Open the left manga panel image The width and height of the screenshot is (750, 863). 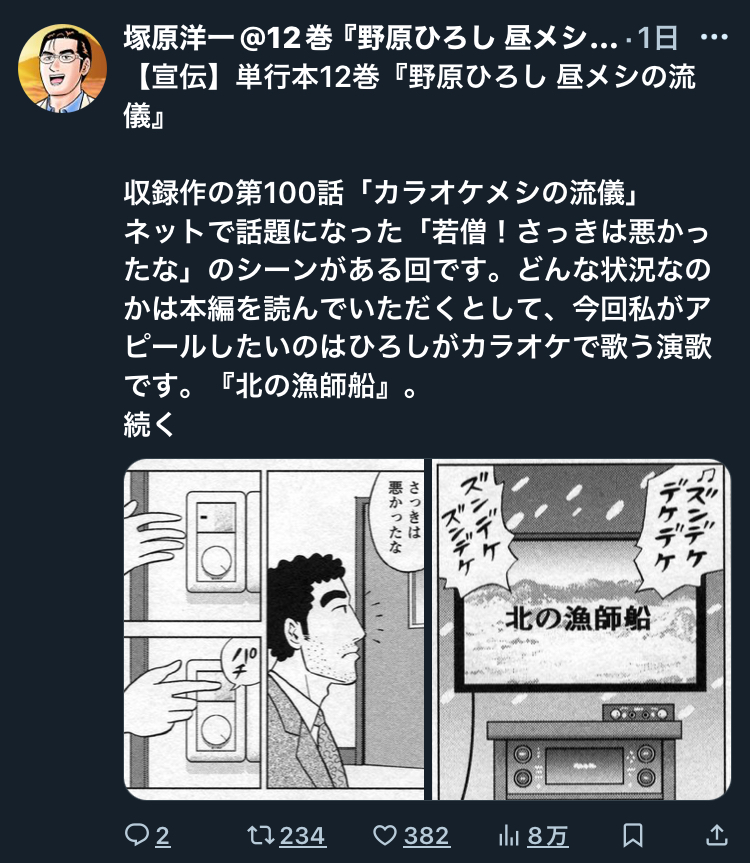(x=273, y=629)
